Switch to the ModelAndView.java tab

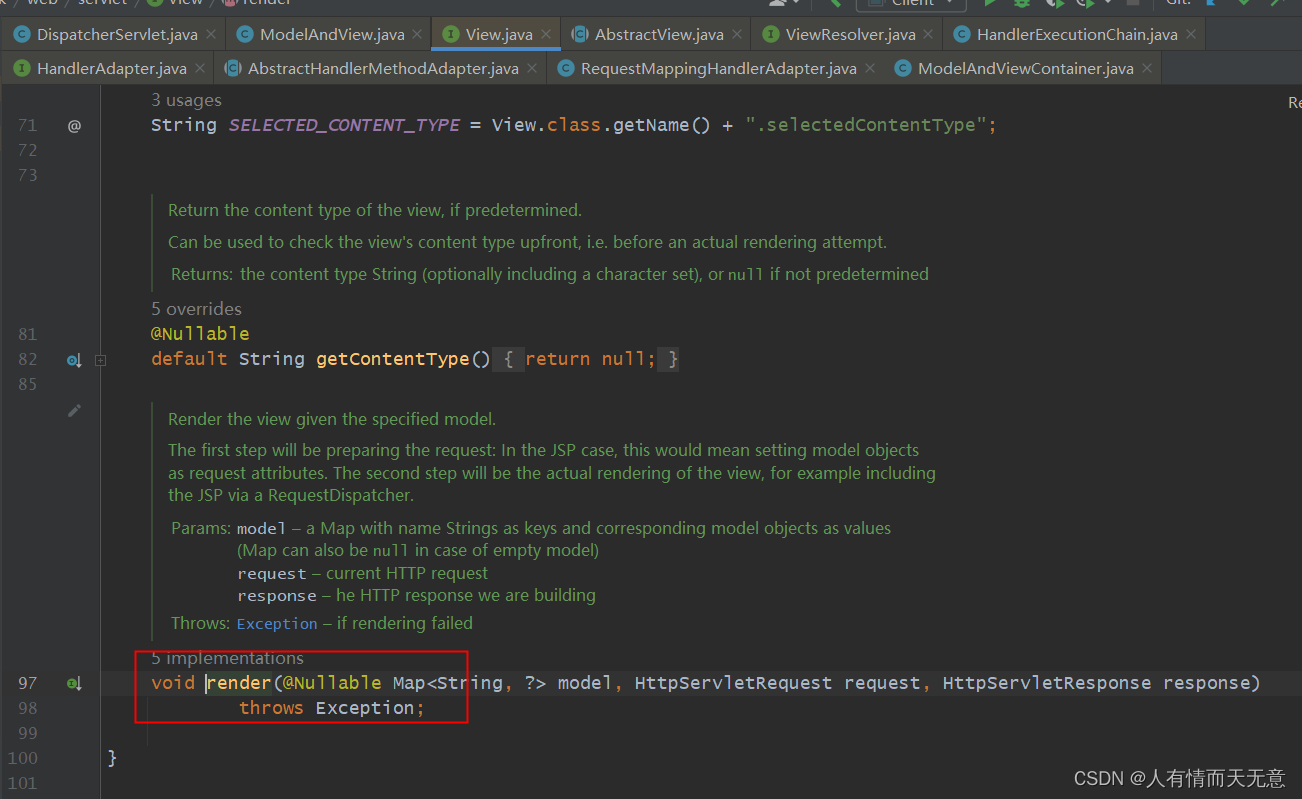(x=332, y=35)
